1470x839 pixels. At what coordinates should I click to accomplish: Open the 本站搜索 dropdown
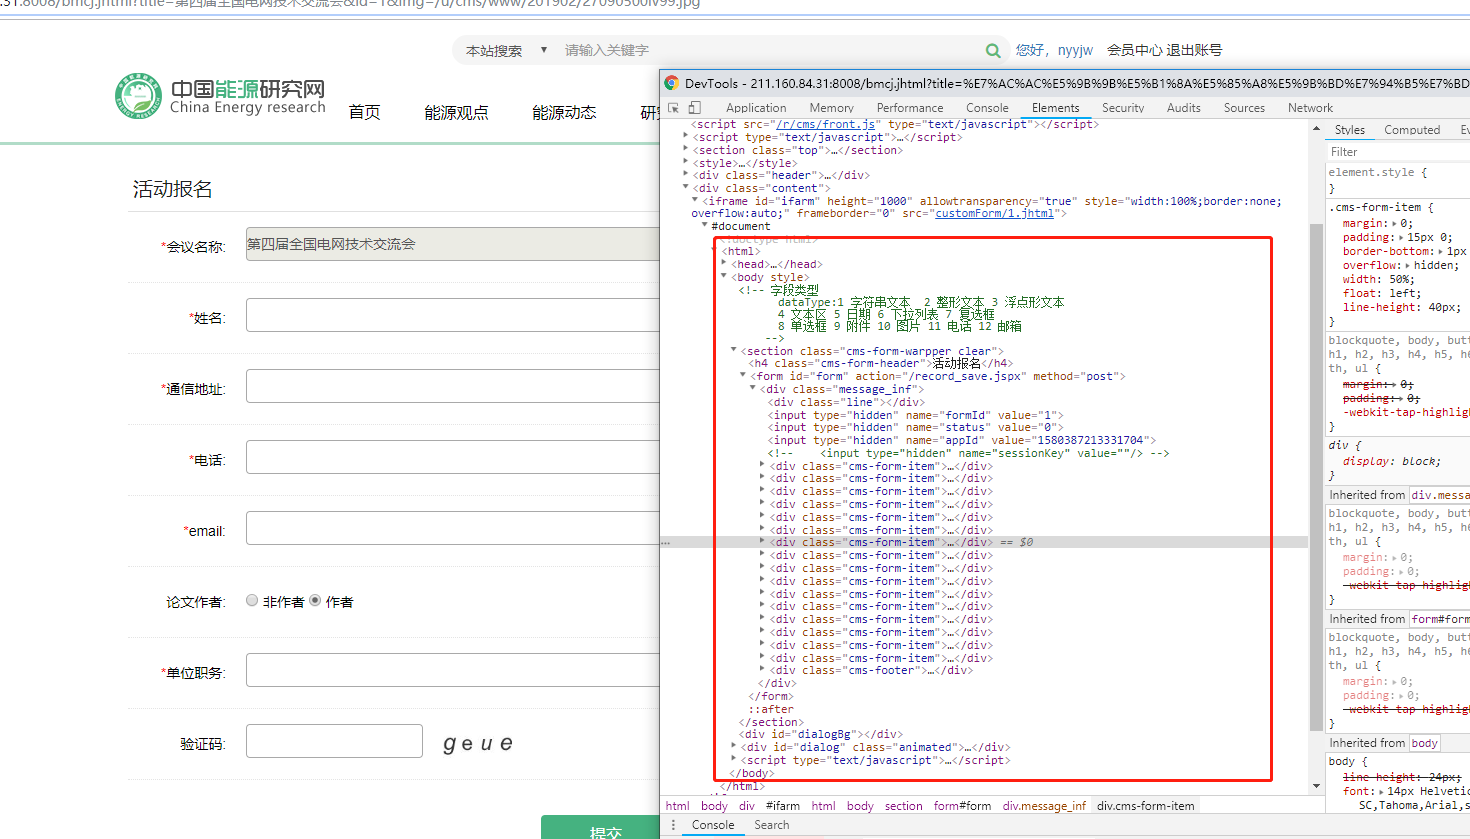[x=506, y=50]
